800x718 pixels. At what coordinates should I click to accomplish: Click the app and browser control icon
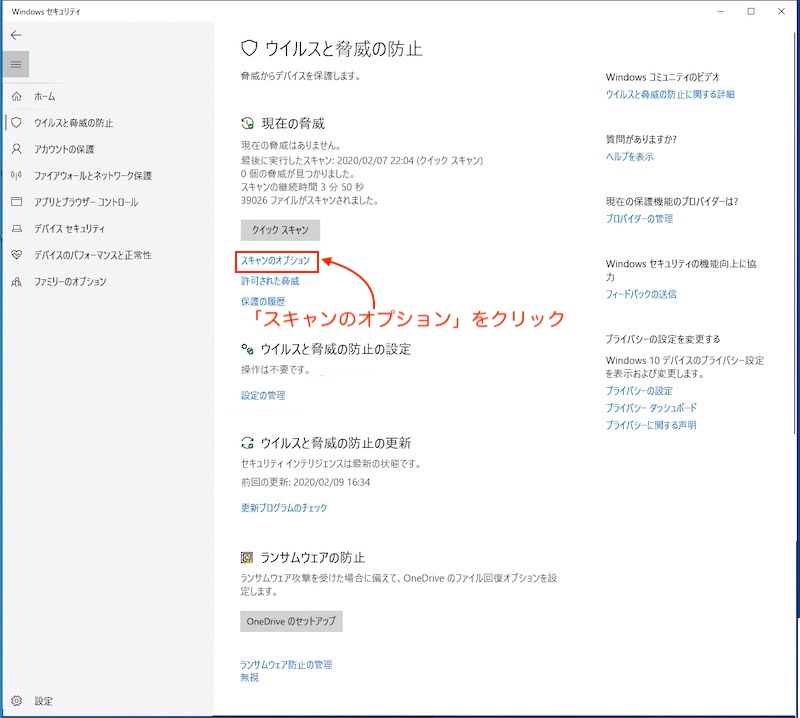click(x=17, y=202)
